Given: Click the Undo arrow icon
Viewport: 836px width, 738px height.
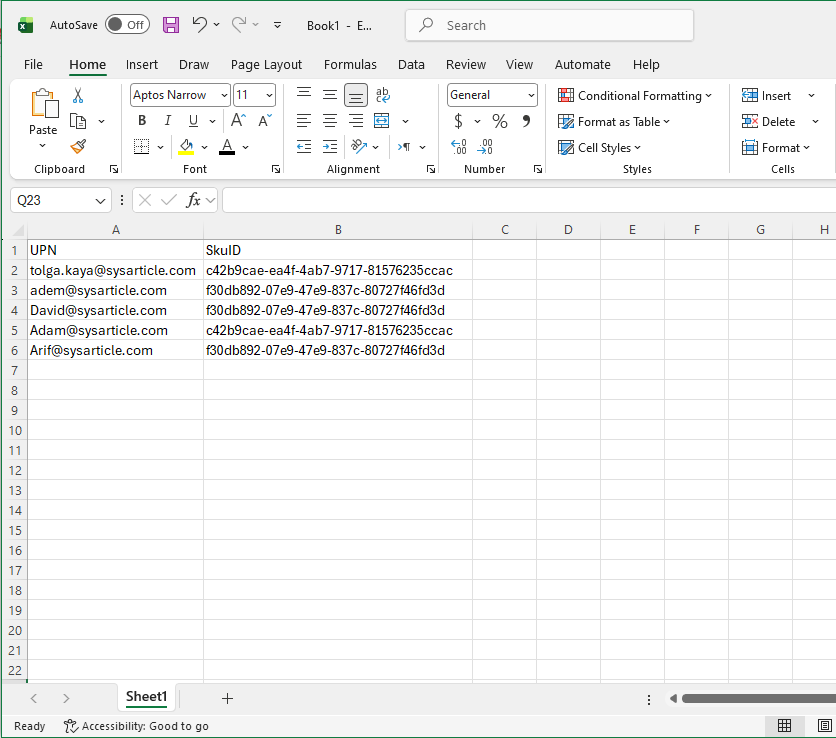Looking at the screenshot, I should [x=199, y=25].
